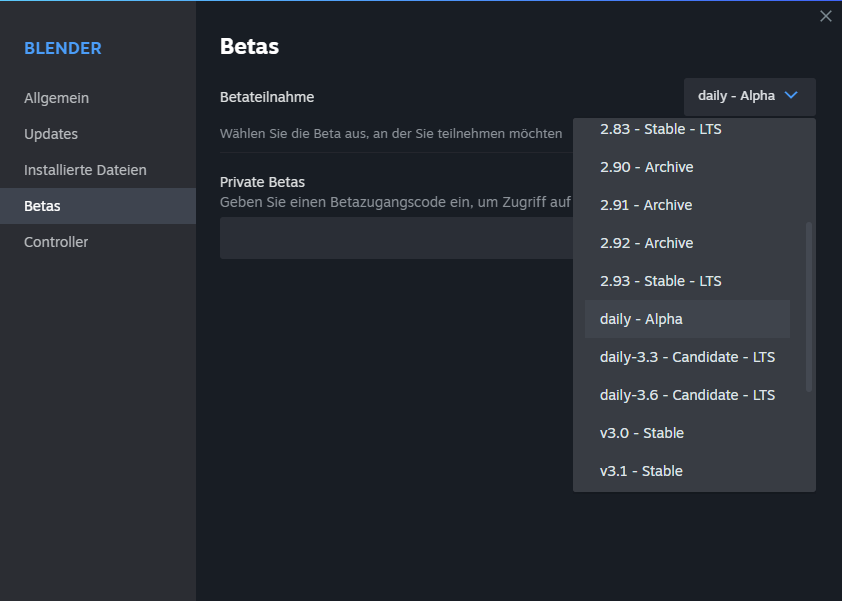The image size is (842, 601).
Task: Click the dropdown chevron arrow icon
Action: click(791, 96)
